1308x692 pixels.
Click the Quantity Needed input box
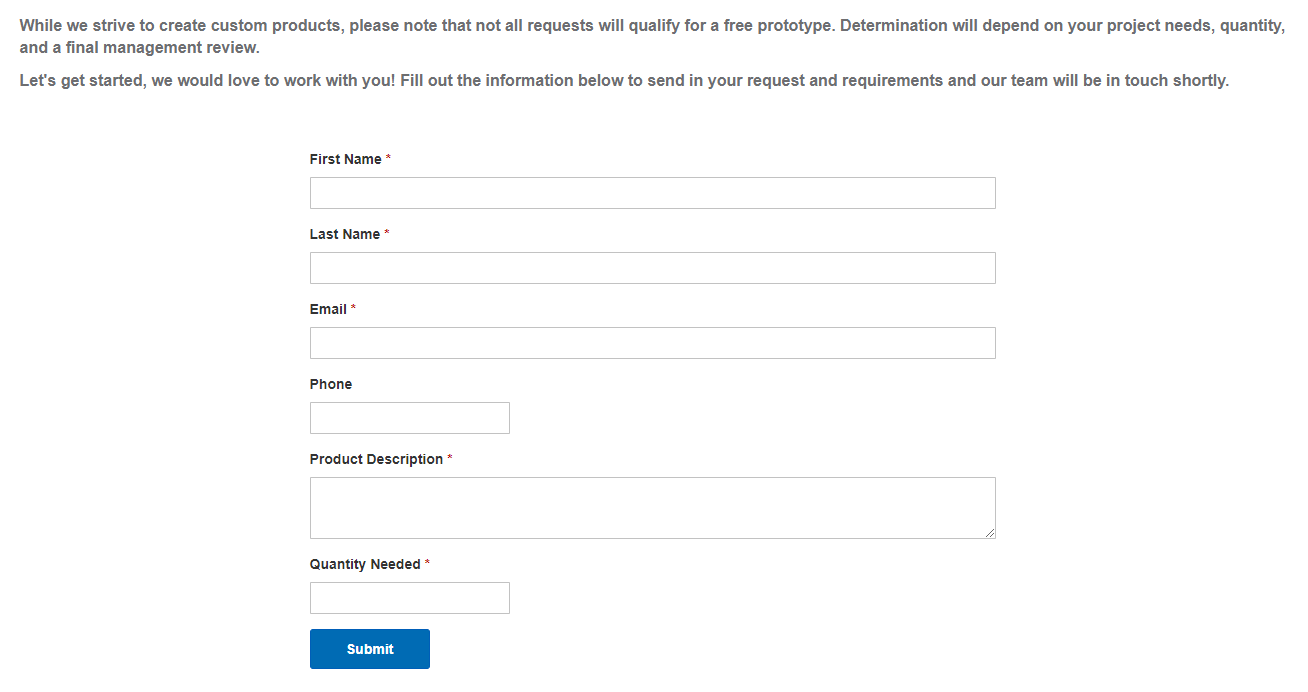410,598
